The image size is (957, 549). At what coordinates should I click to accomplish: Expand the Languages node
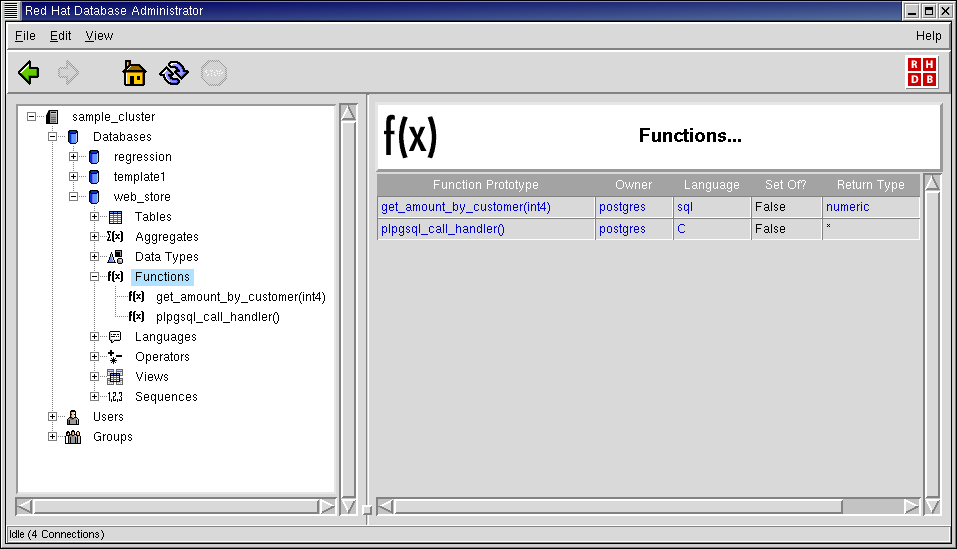point(95,337)
